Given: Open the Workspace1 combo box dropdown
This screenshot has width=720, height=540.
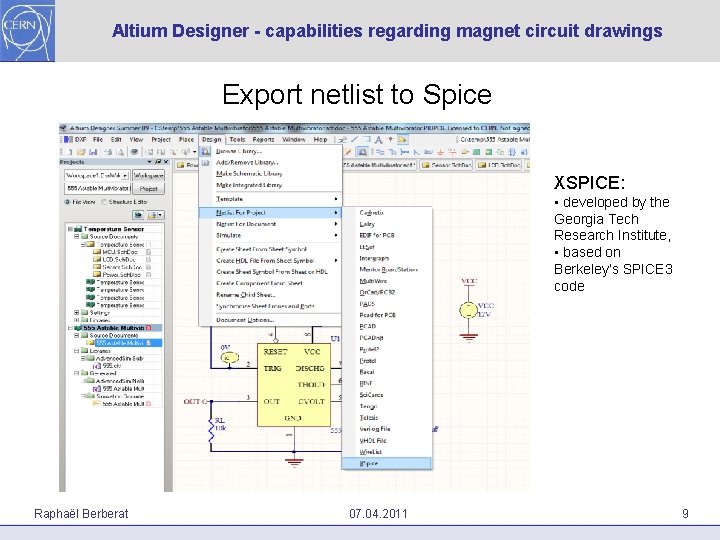Looking at the screenshot, I should (125, 175).
